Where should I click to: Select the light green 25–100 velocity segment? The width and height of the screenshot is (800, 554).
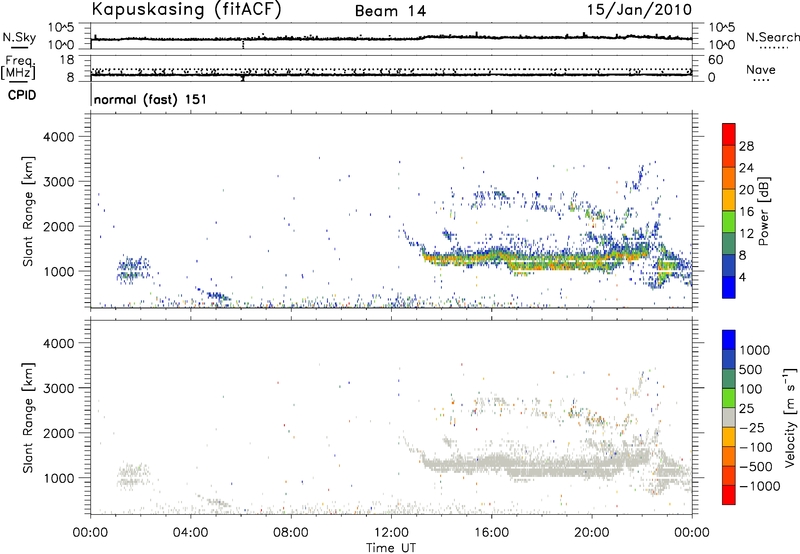click(729, 398)
